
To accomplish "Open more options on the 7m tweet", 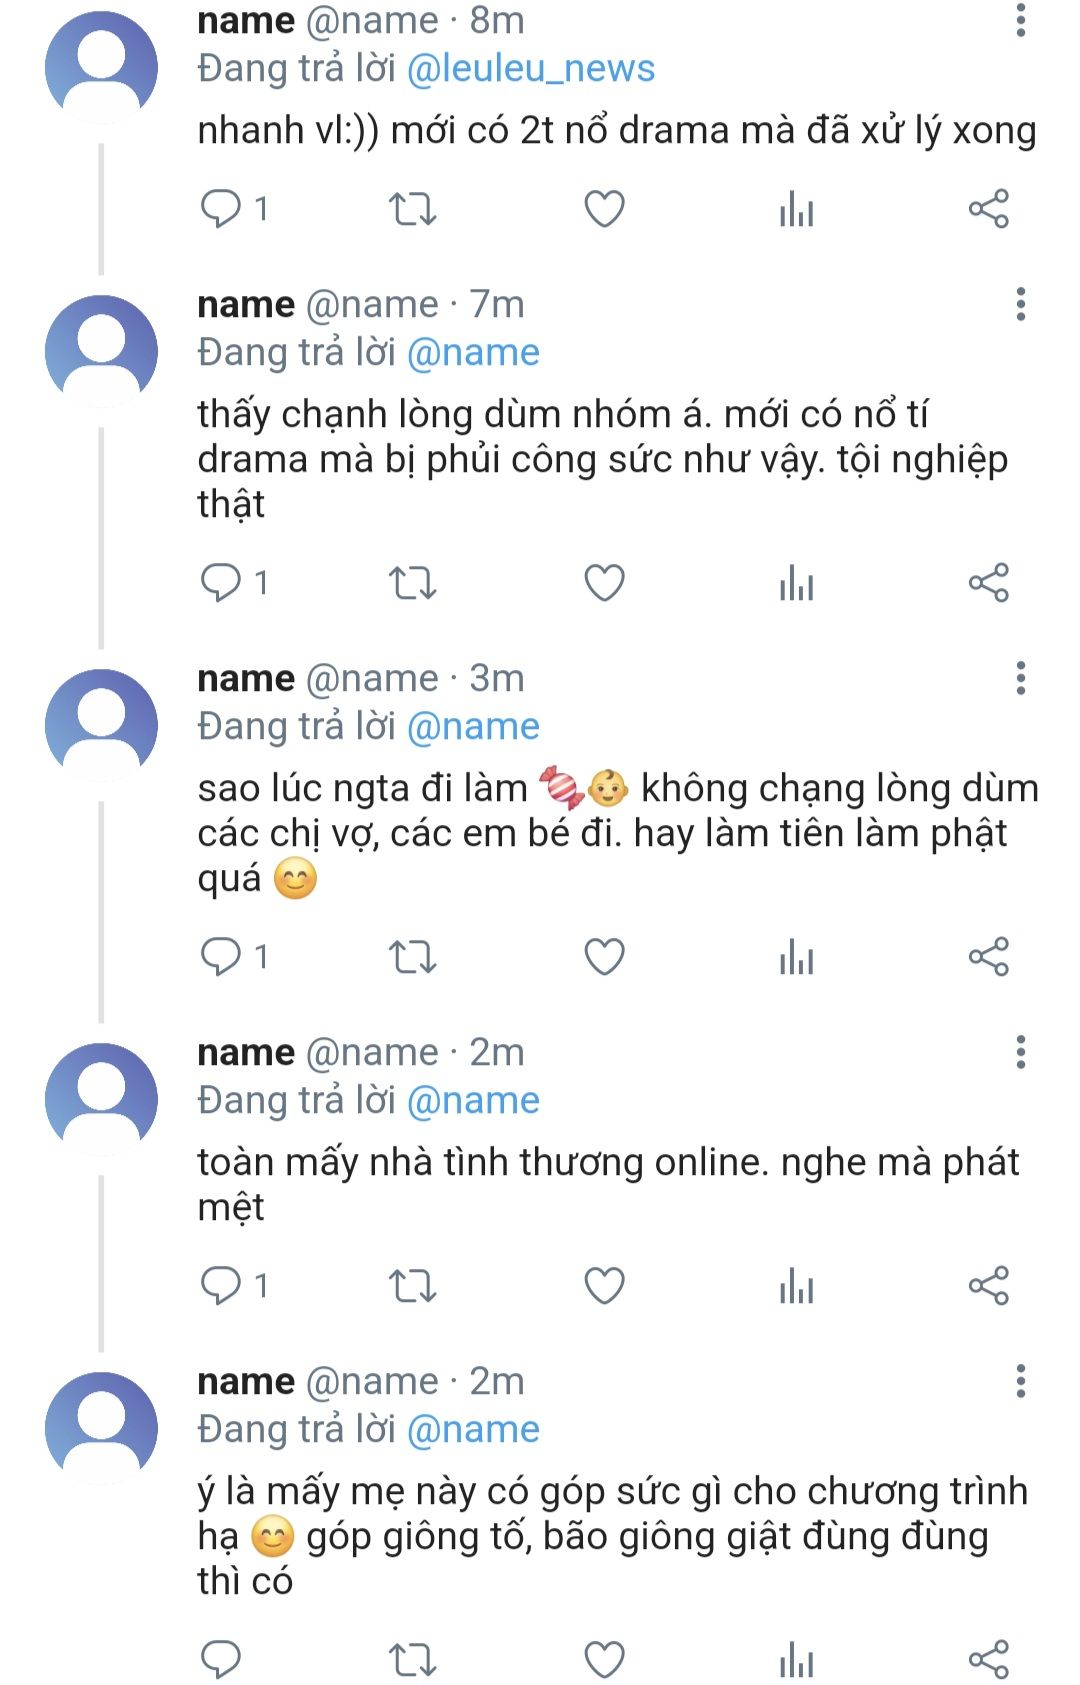I will (1020, 304).
